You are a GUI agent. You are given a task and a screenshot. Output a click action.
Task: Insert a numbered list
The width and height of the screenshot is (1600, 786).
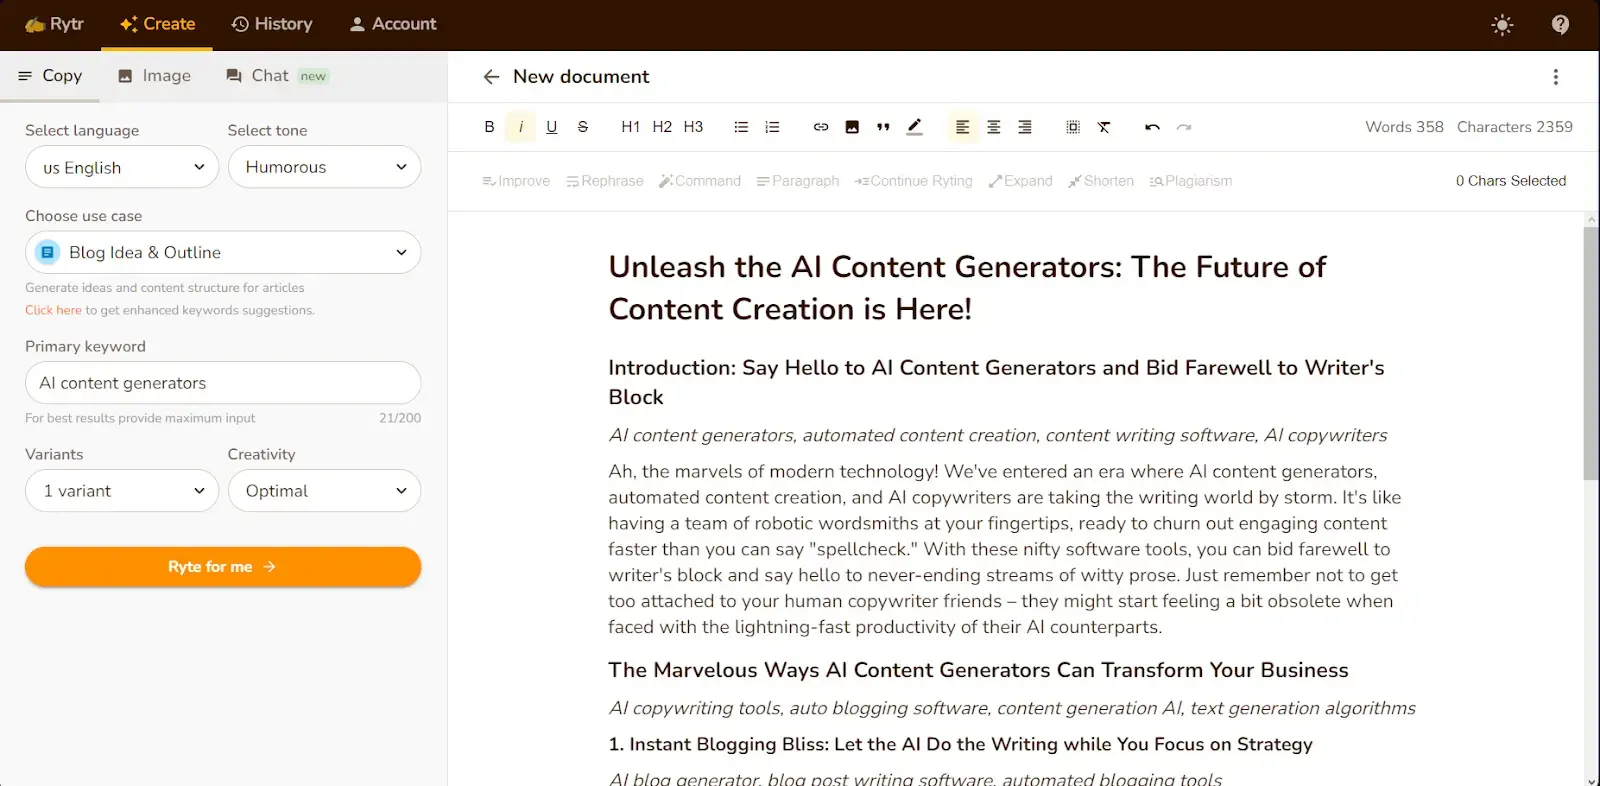pos(772,127)
